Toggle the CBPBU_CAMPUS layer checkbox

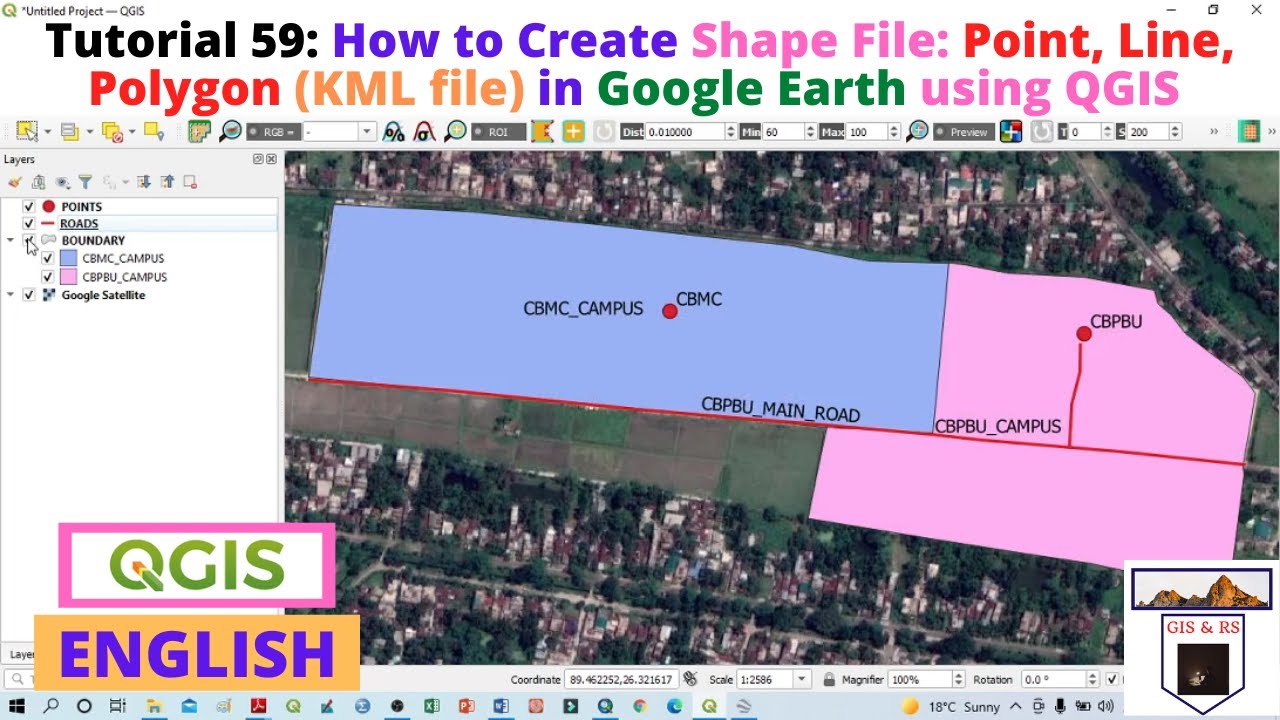[47, 277]
